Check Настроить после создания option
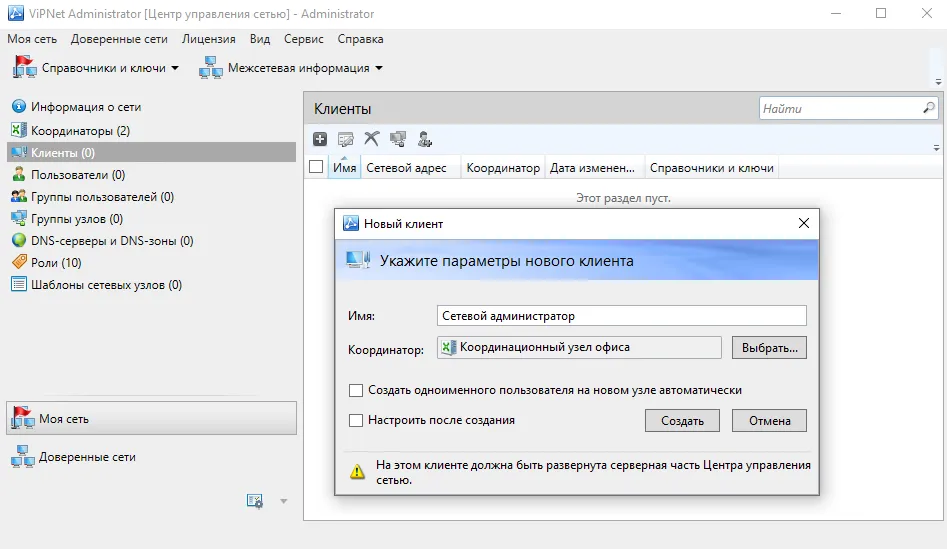This screenshot has width=947, height=549. click(x=356, y=420)
